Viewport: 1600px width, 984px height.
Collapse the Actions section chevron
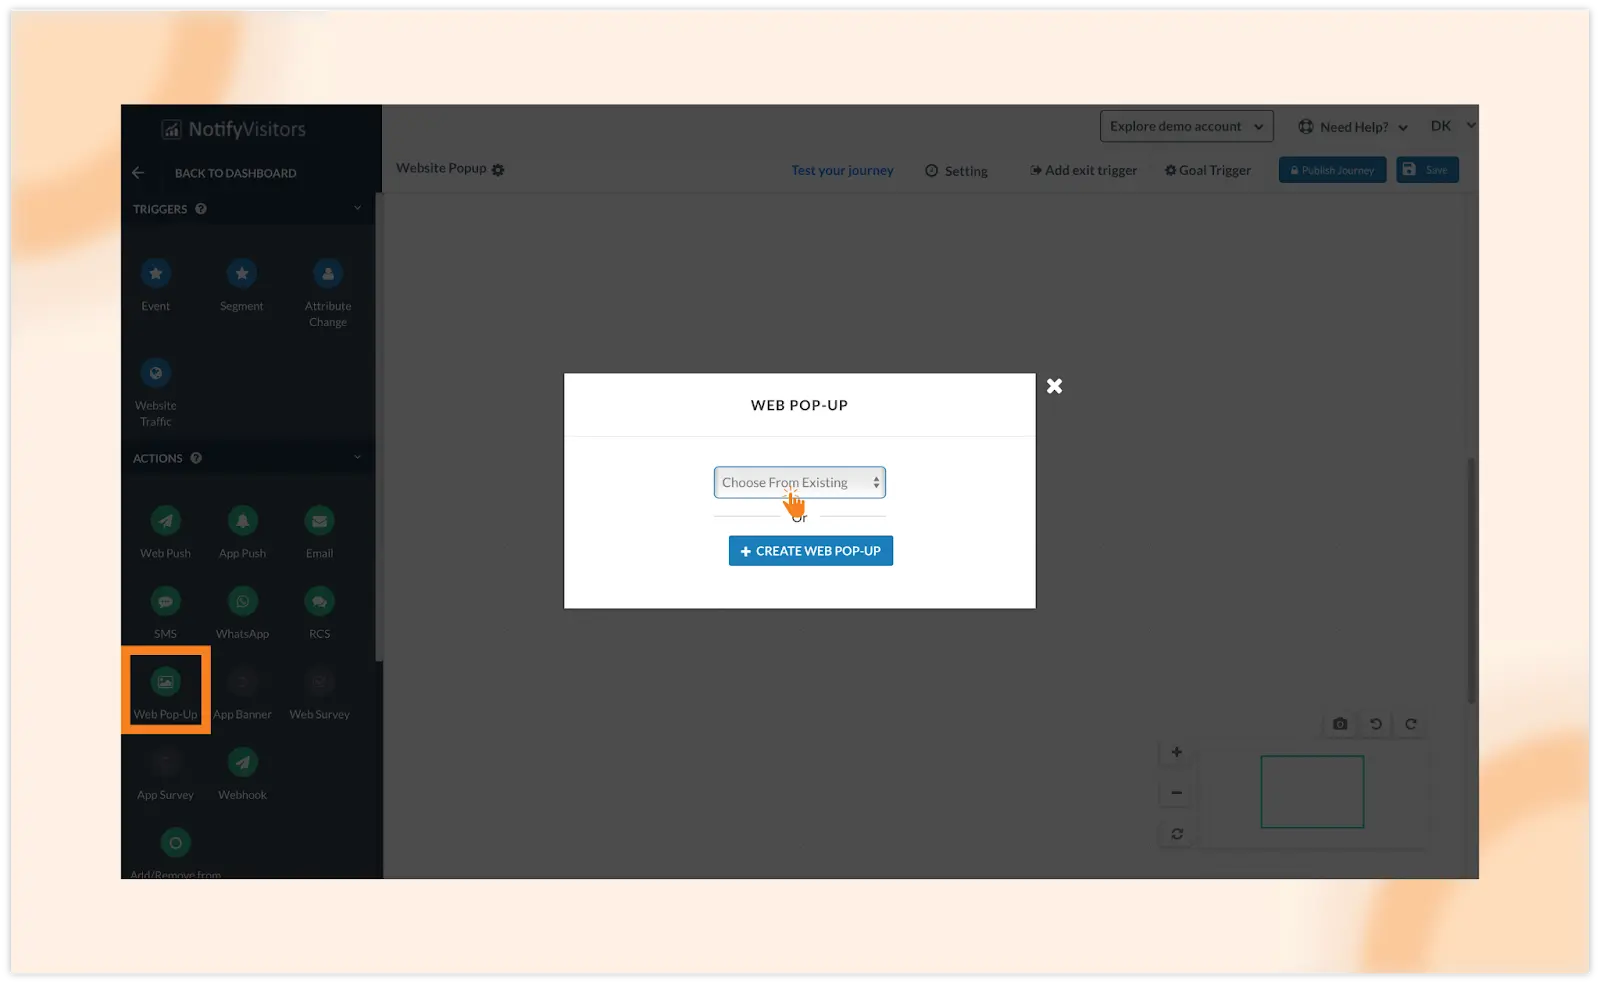tap(357, 458)
